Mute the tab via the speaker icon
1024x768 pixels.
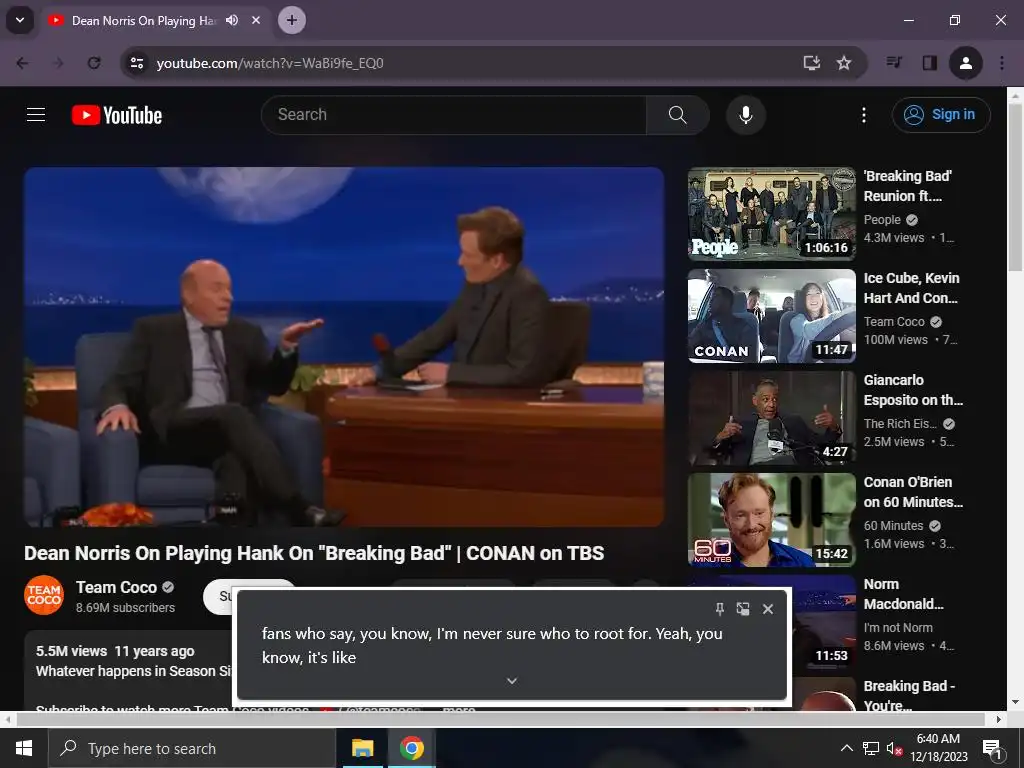click(x=232, y=20)
